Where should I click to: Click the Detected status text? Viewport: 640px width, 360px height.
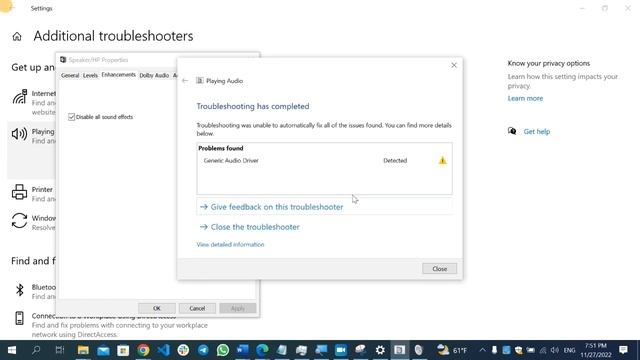click(x=395, y=160)
